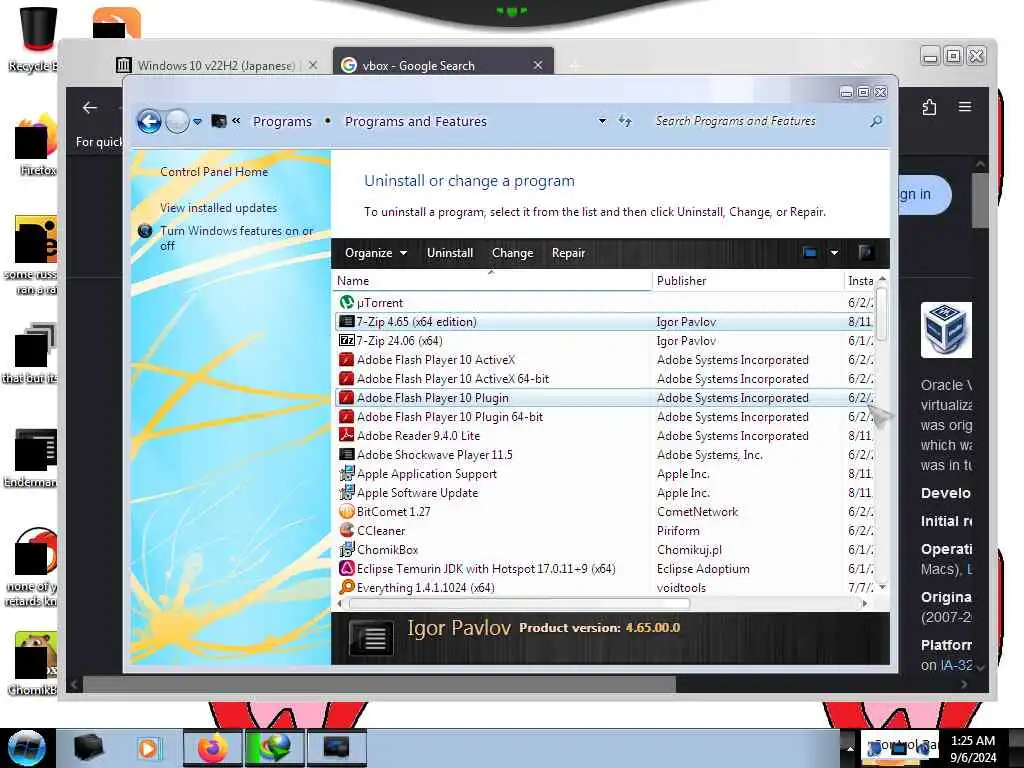1024x768 pixels.
Task: Sort by the Installed On column header
Action: click(x=860, y=281)
